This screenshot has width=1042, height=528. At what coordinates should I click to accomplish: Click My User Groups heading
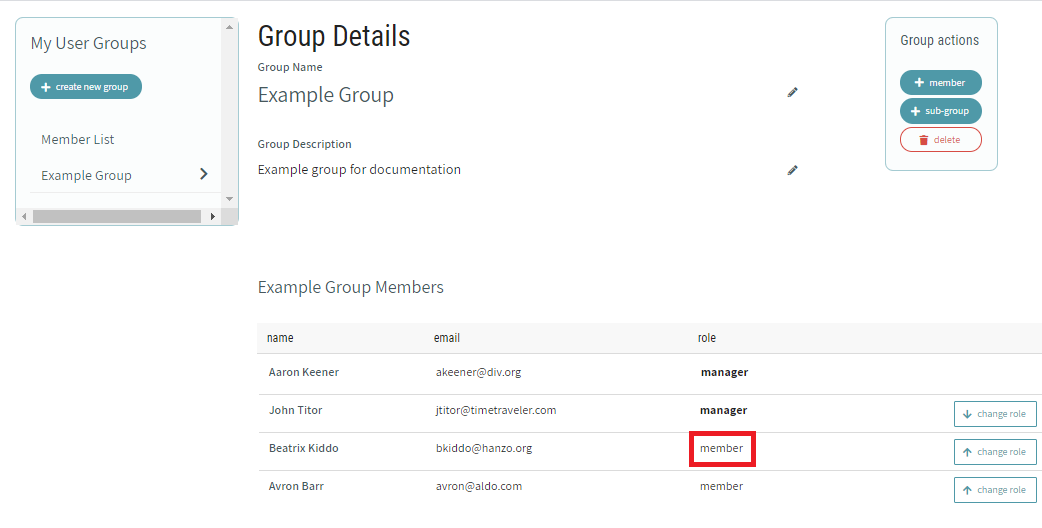coord(88,43)
